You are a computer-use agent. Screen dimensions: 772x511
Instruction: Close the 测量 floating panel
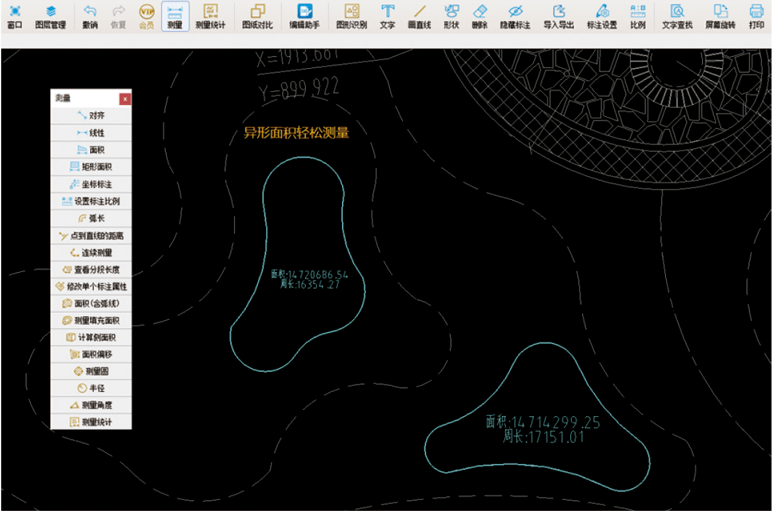point(124,99)
